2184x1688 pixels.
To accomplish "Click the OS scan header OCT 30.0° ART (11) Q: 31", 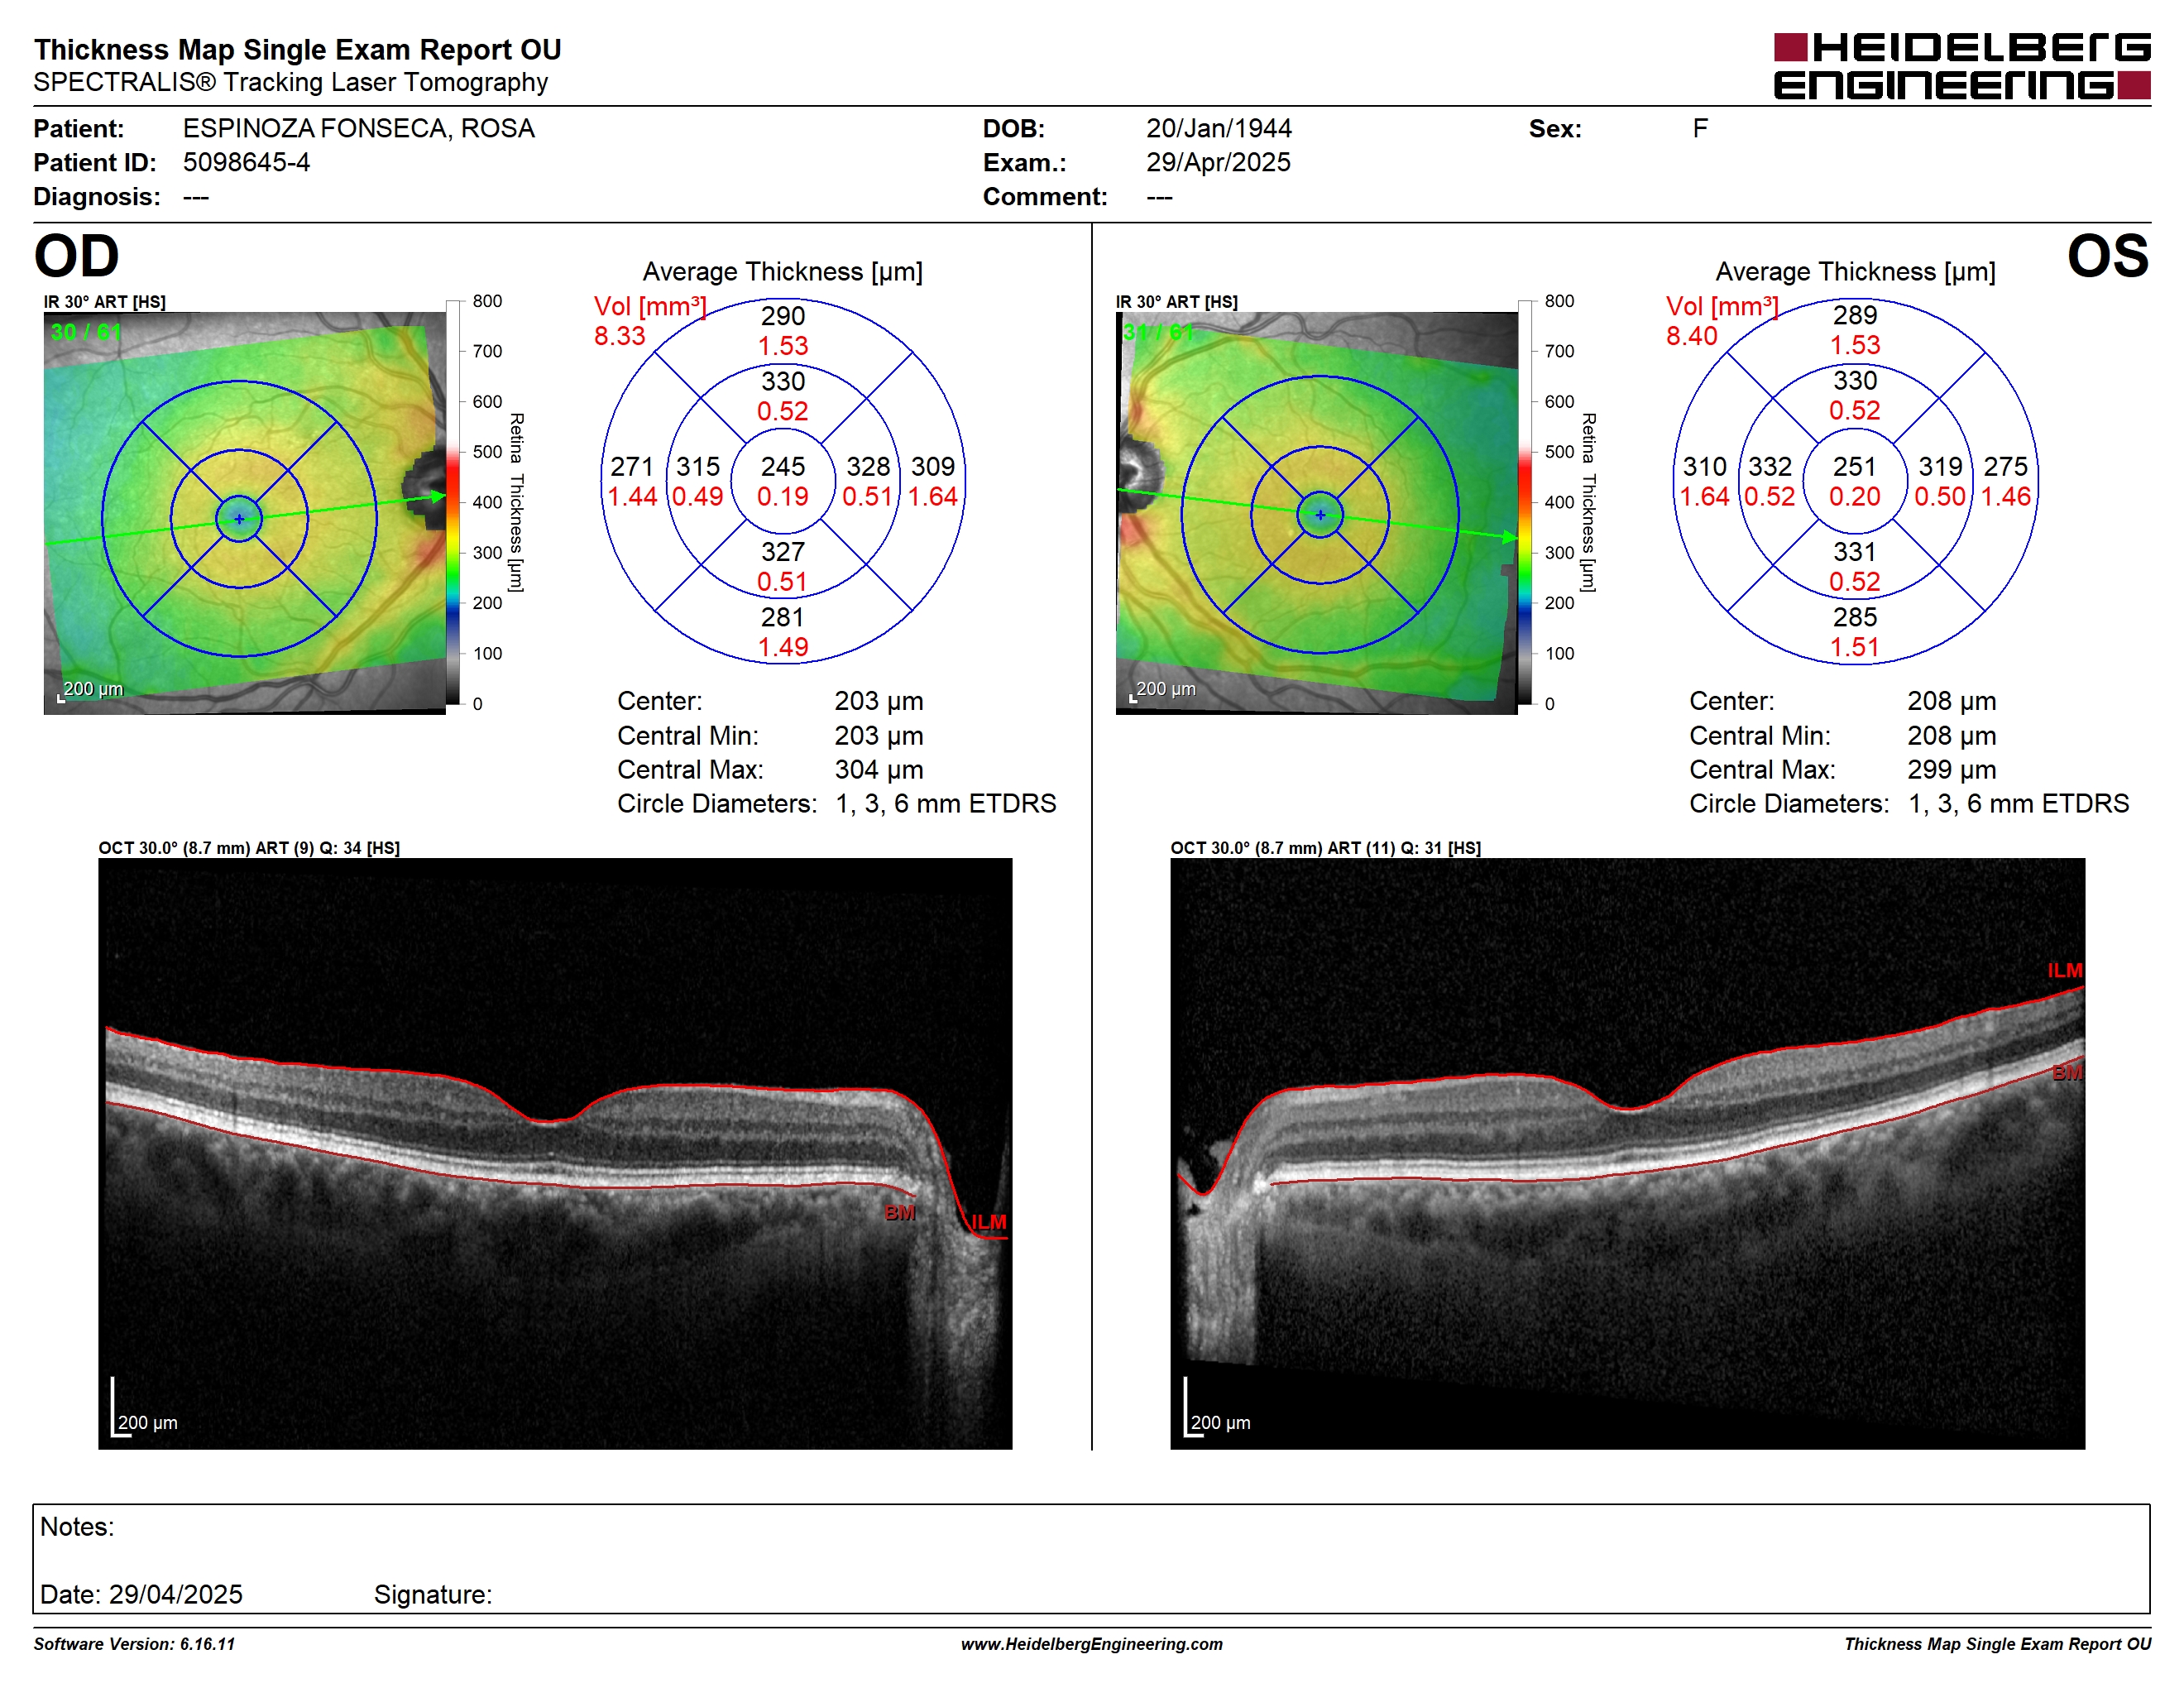I will pyautogui.click(x=1325, y=848).
